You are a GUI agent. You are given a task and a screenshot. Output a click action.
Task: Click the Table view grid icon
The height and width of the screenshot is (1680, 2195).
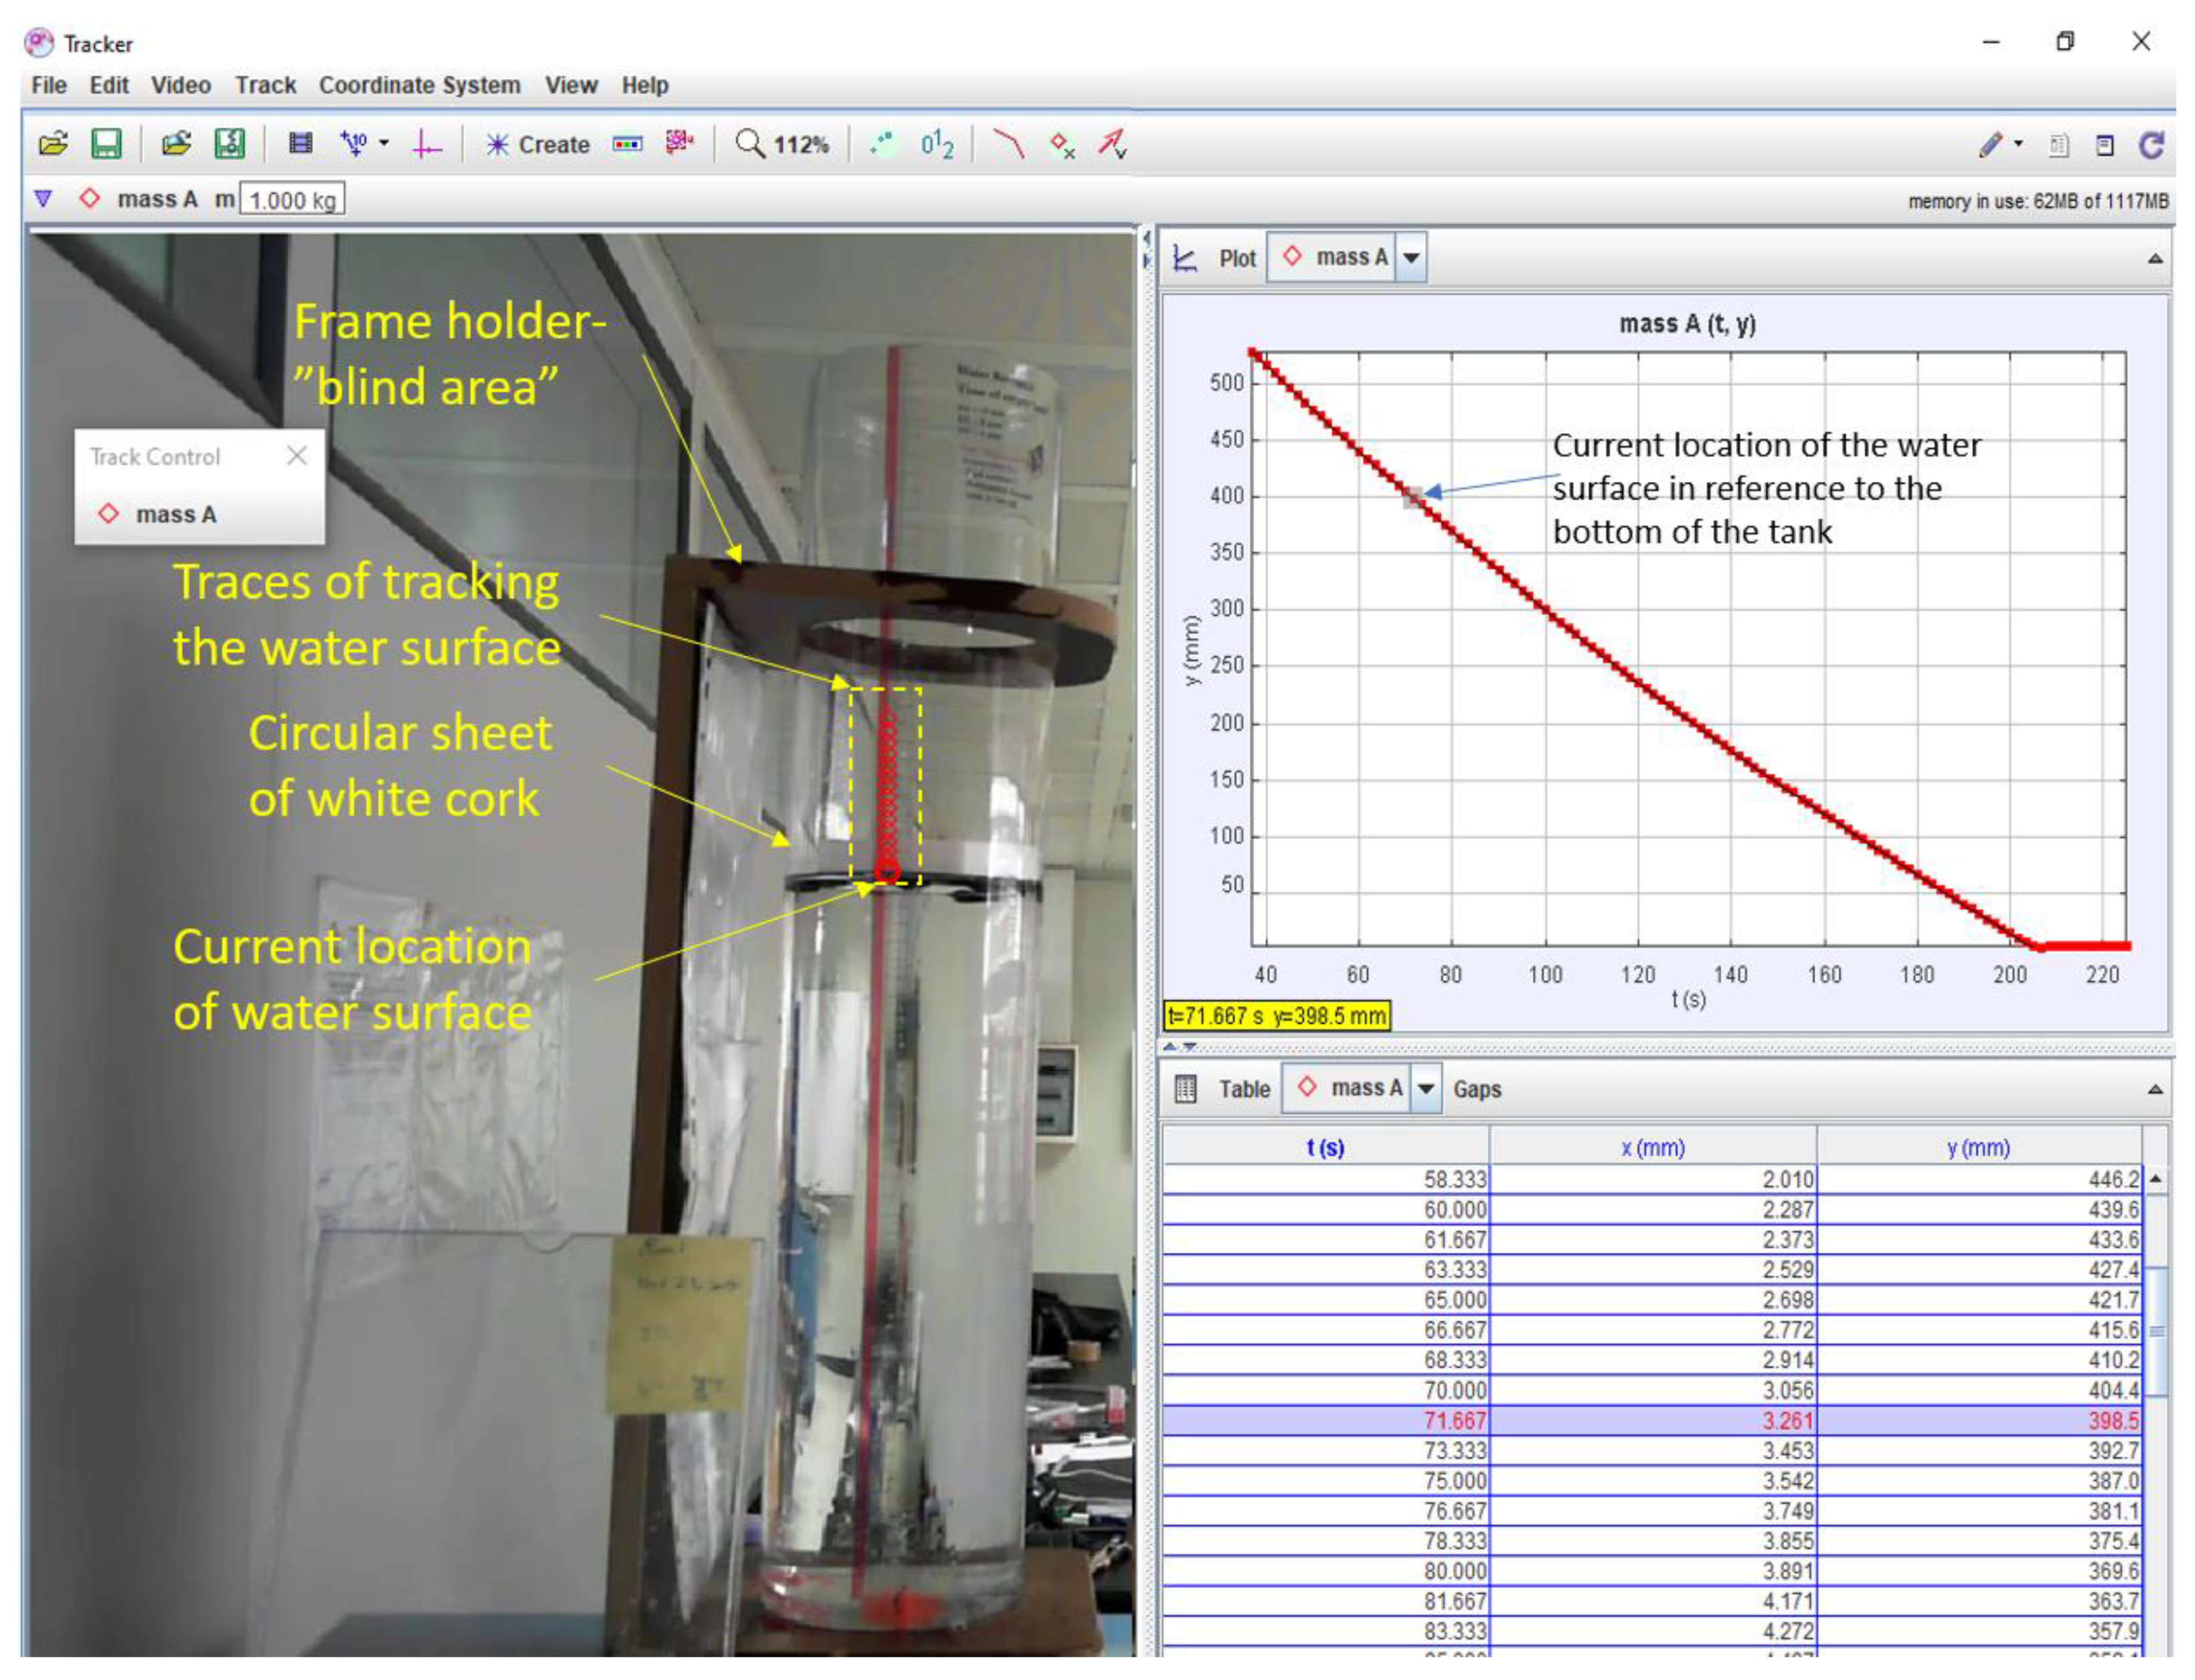1186,1089
